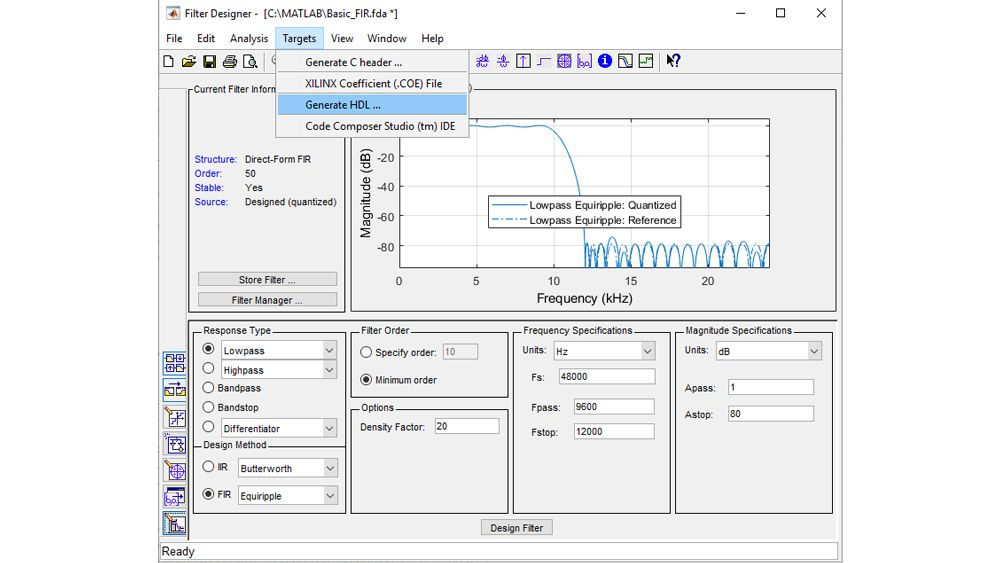Click the Save filter toolbar icon
The height and width of the screenshot is (563, 1000).
[x=210, y=61]
